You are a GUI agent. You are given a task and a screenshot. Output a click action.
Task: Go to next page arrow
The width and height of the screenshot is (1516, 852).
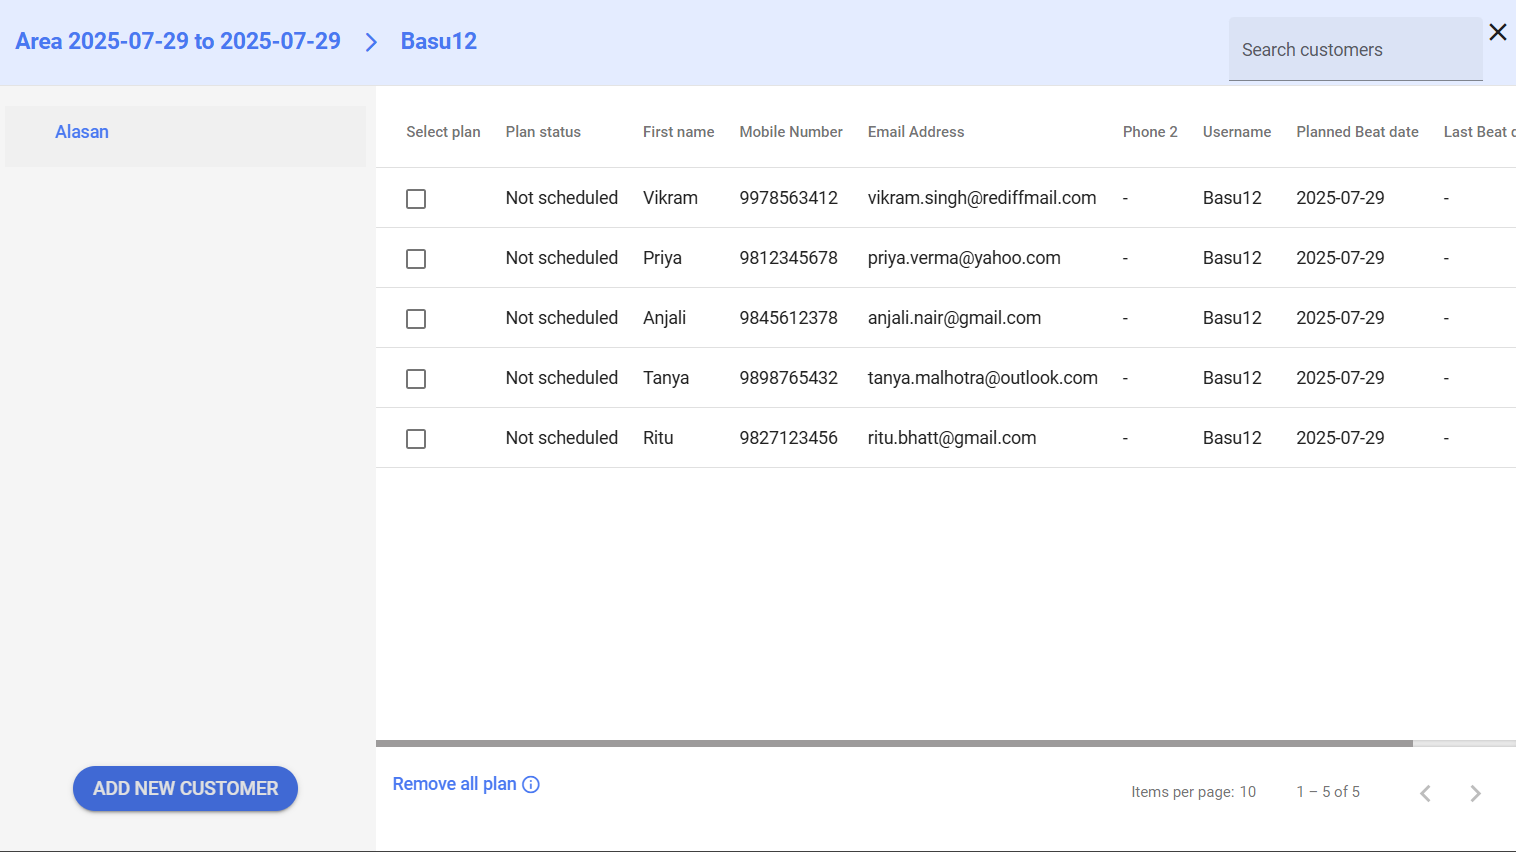(1475, 793)
